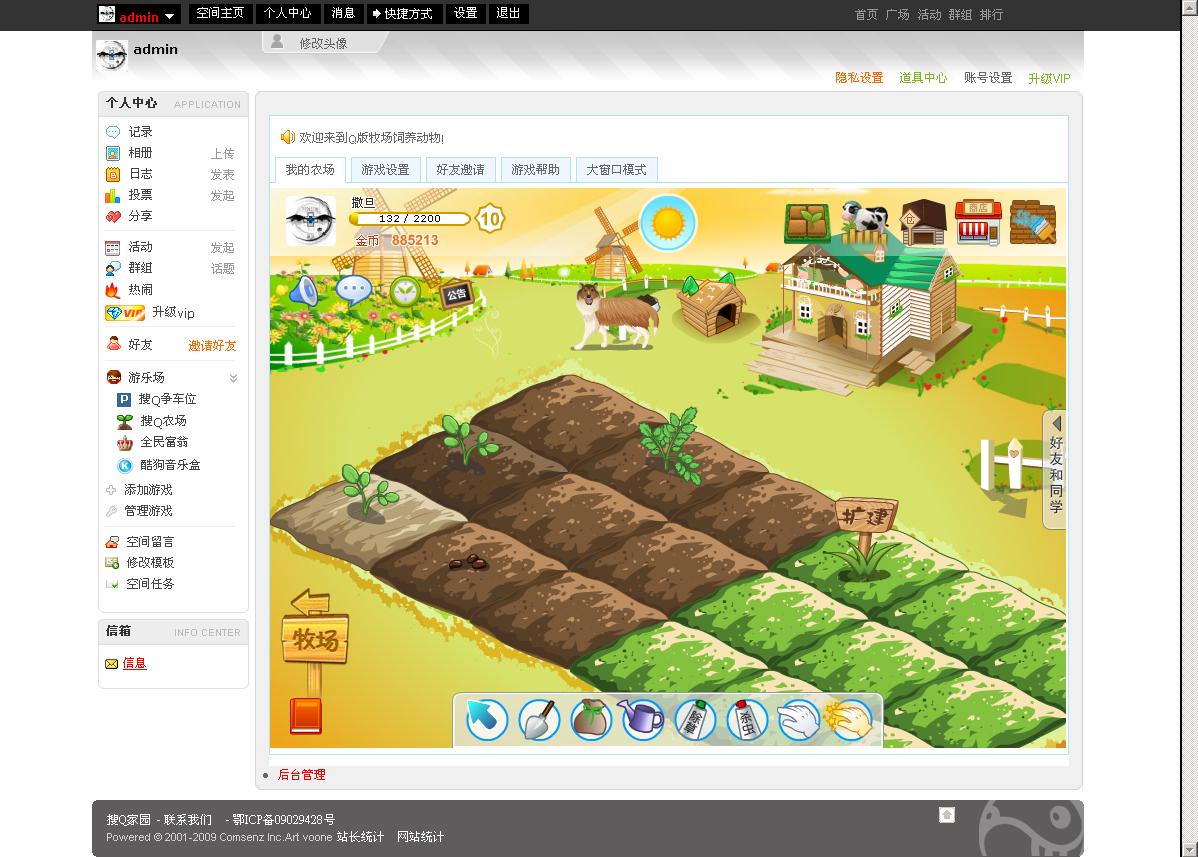This screenshot has height=857, width=1198.
Task: Open the admin dropdown arrow
Action: pos(170,16)
